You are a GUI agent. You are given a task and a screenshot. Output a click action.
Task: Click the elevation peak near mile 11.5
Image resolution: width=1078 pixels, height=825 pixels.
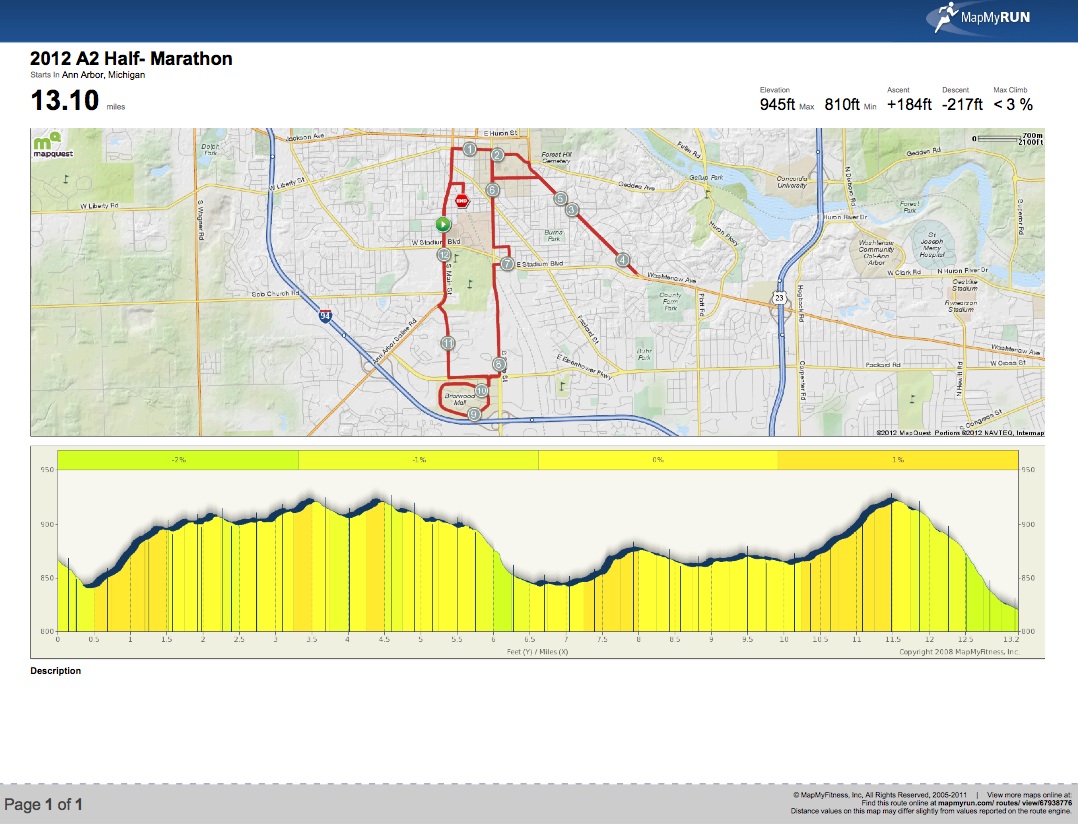click(x=893, y=498)
